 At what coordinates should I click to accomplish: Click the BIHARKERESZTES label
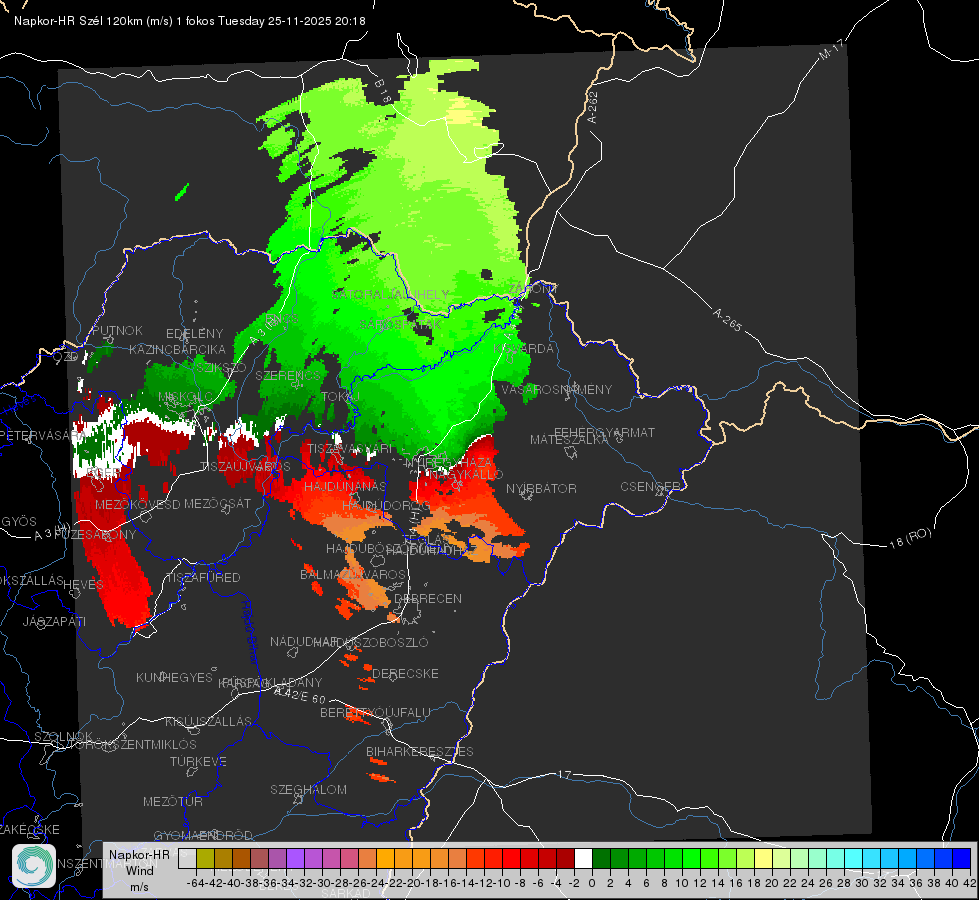click(420, 752)
